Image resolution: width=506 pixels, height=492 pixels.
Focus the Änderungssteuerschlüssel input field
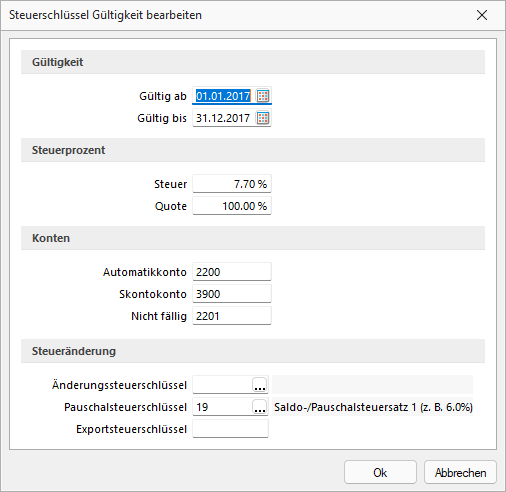[222, 385]
